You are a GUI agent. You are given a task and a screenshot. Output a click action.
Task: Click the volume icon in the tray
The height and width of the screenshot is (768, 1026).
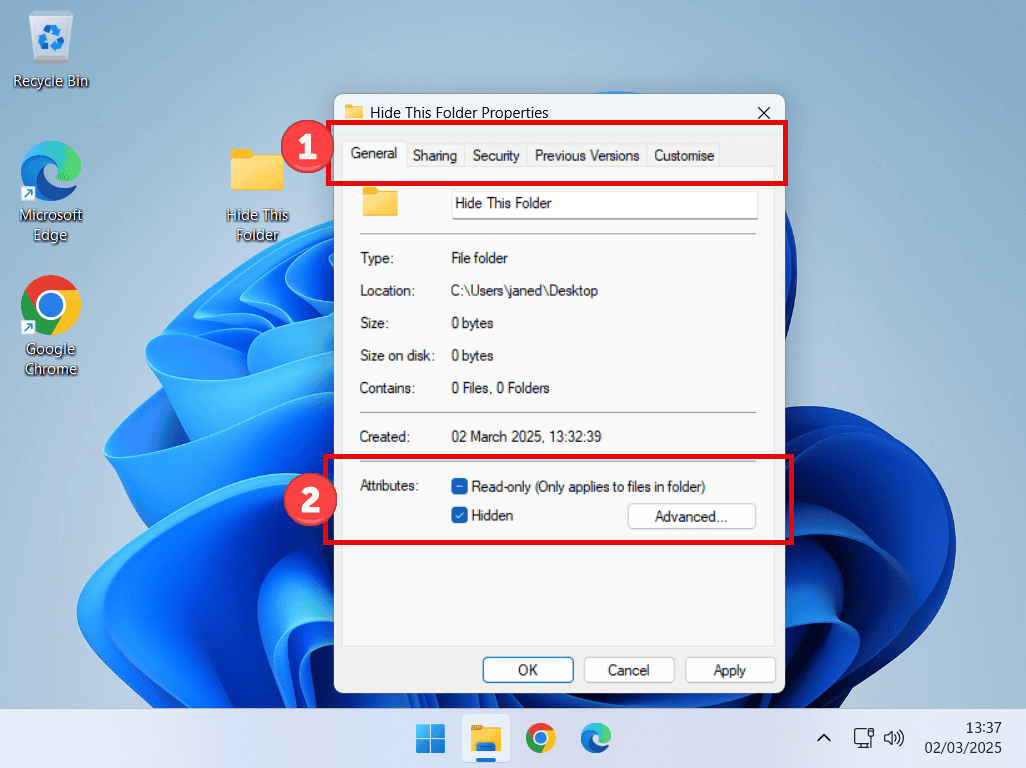(893, 738)
